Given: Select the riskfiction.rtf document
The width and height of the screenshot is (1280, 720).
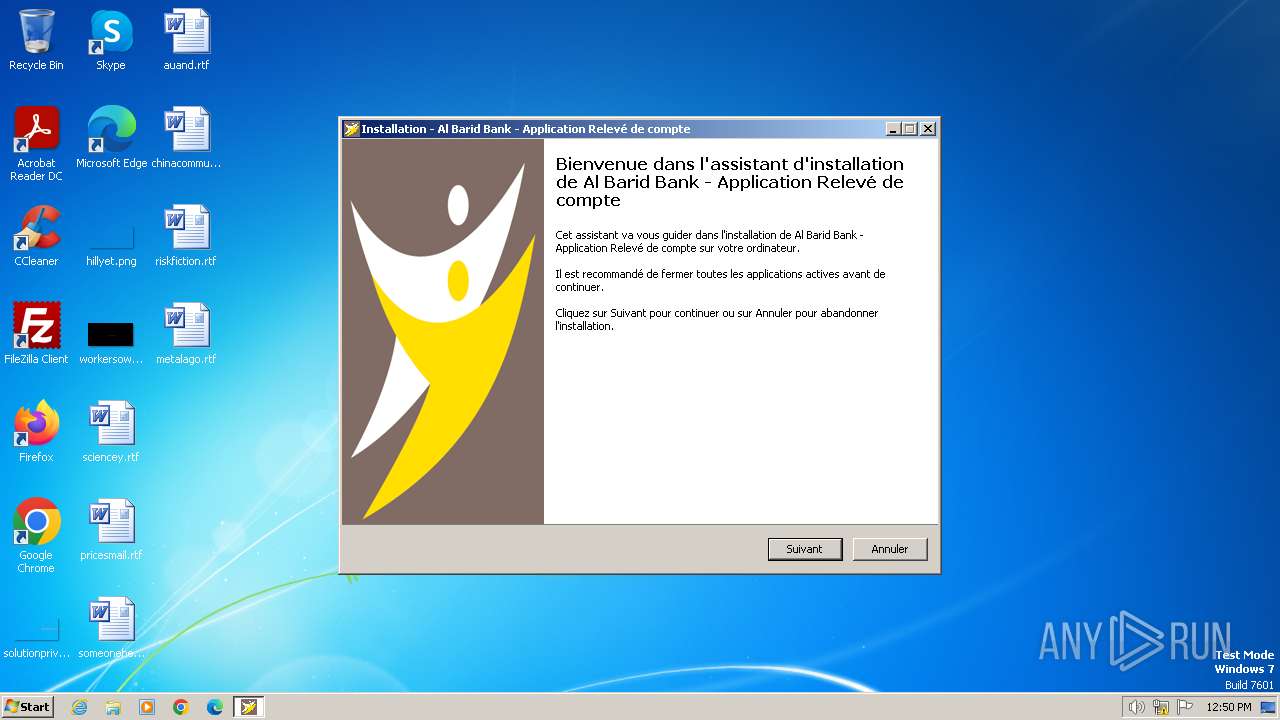Looking at the screenshot, I should coord(186,235).
